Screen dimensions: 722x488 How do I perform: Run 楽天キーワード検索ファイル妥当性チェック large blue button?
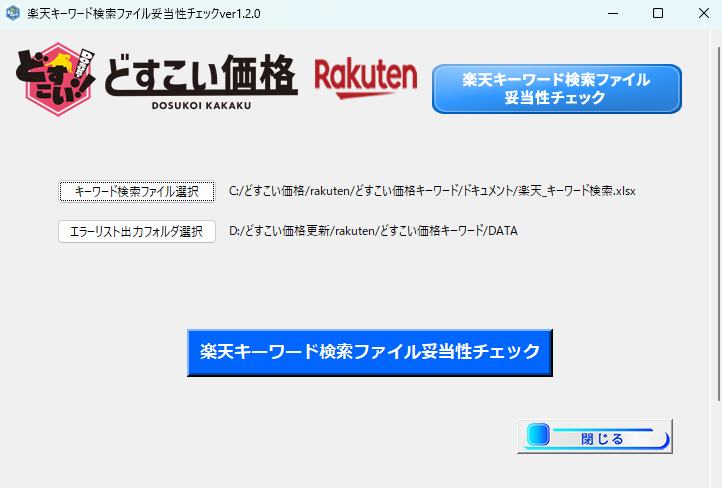[x=370, y=353]
